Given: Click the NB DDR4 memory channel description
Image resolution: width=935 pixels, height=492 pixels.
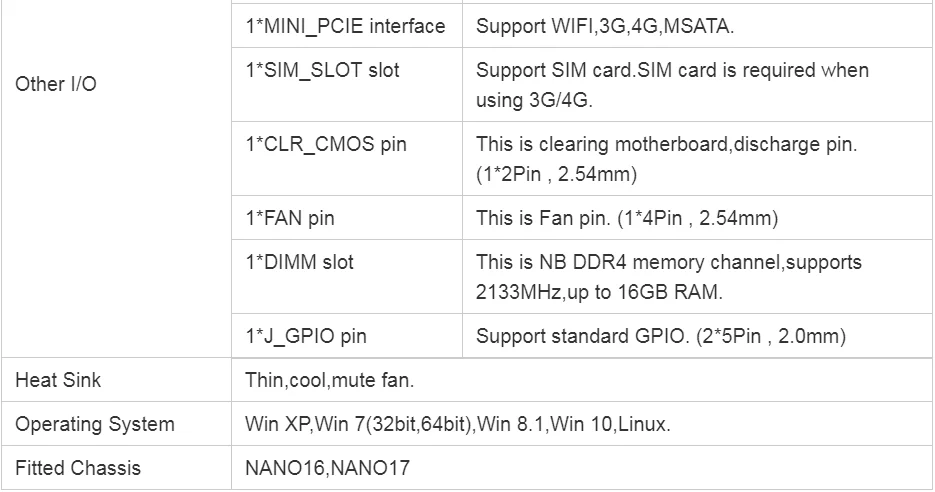Looking at the screenshot, I should (668, 277).
